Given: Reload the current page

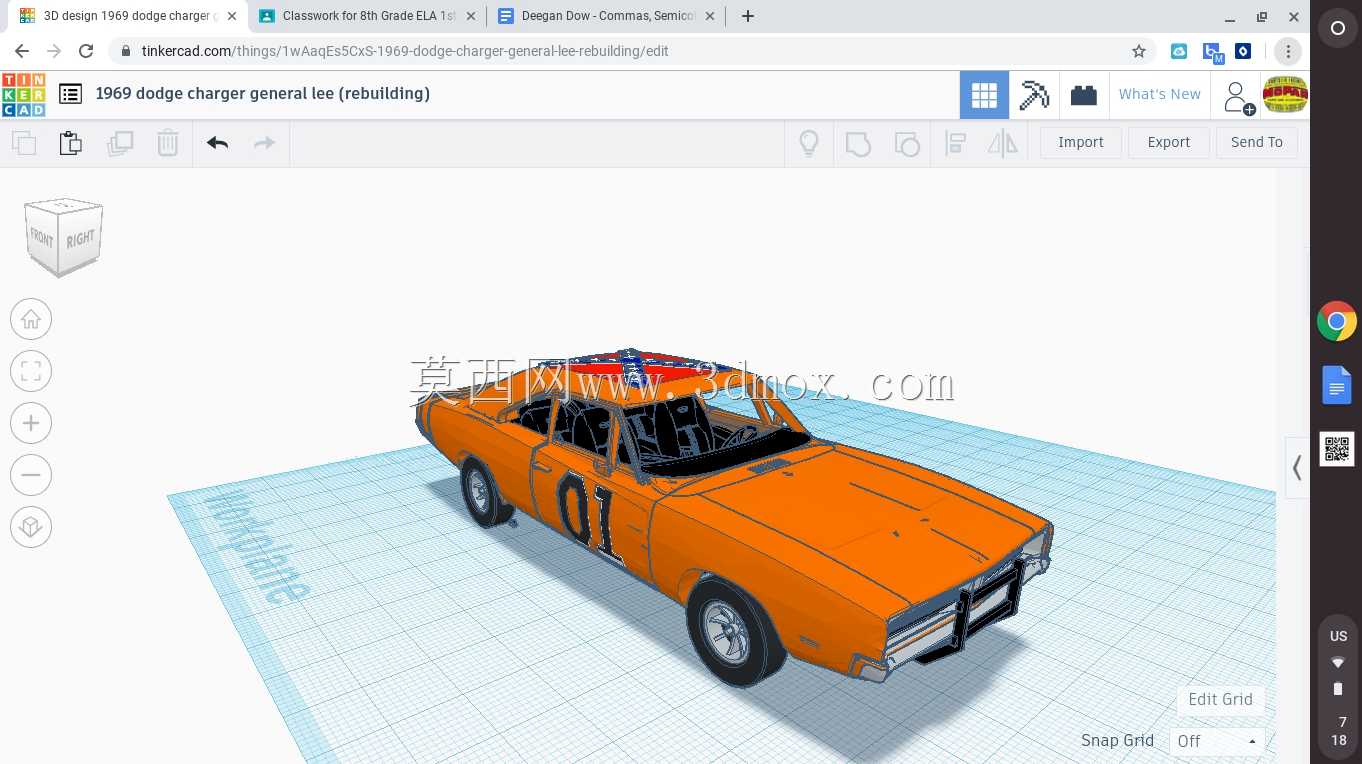Looking at the screenshot, I should [x=86, y=51].
